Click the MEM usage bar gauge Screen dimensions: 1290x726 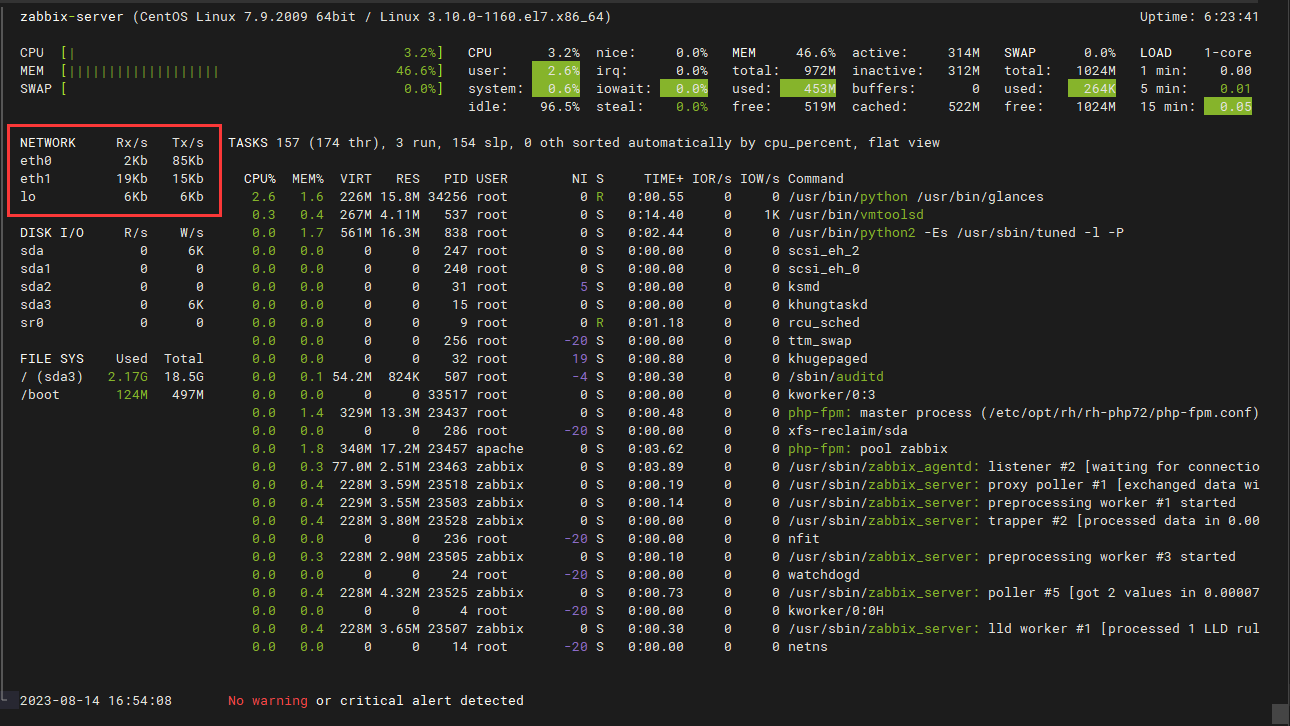click(x=251, y=71)
